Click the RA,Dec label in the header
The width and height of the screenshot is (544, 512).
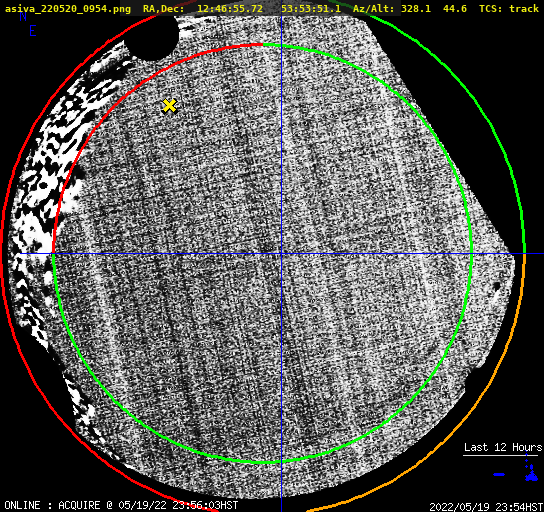(164, 9)
